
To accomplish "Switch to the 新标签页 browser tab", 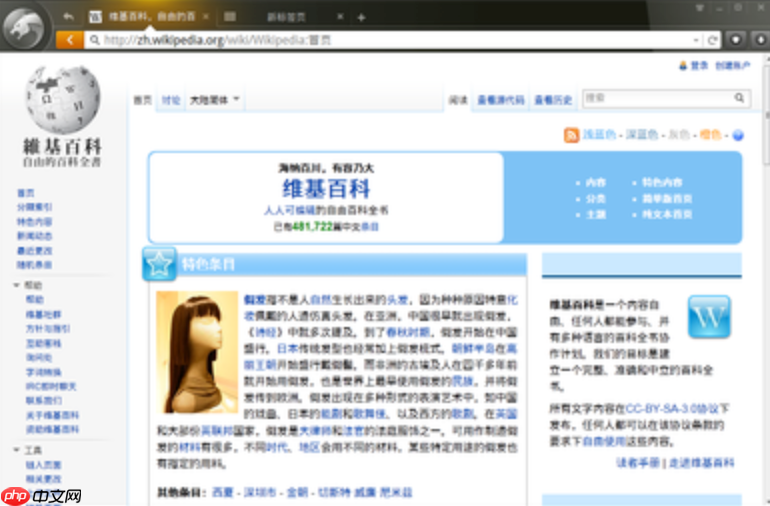I will (x=286, y=17).
